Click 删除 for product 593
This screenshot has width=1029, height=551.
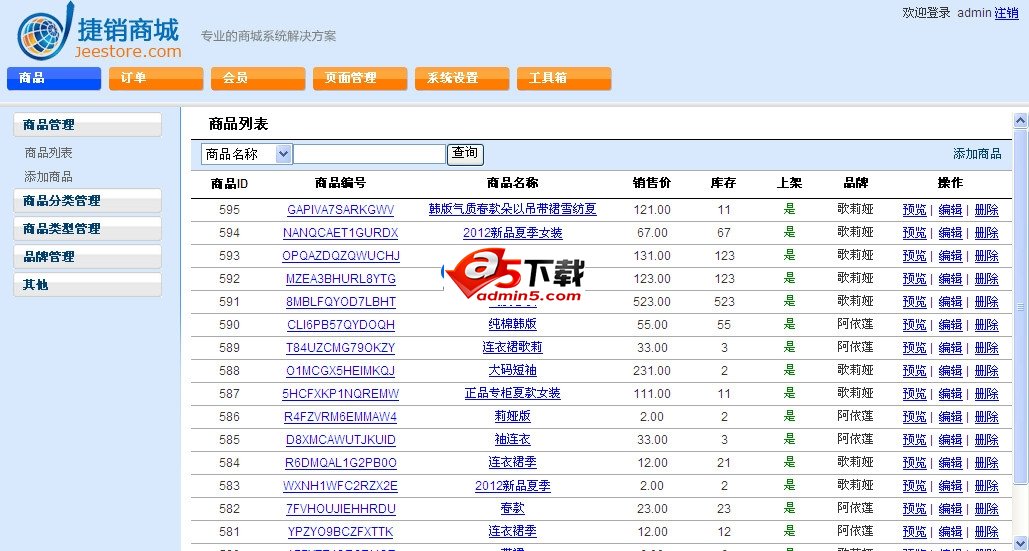coord(986,256)
